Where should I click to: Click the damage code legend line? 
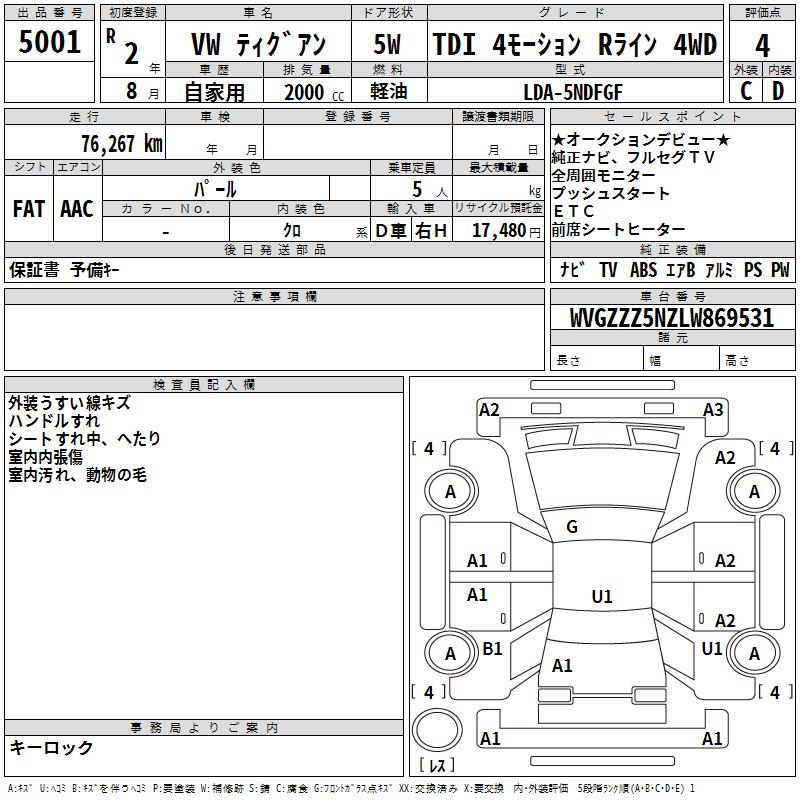click(x=352, y=788)
